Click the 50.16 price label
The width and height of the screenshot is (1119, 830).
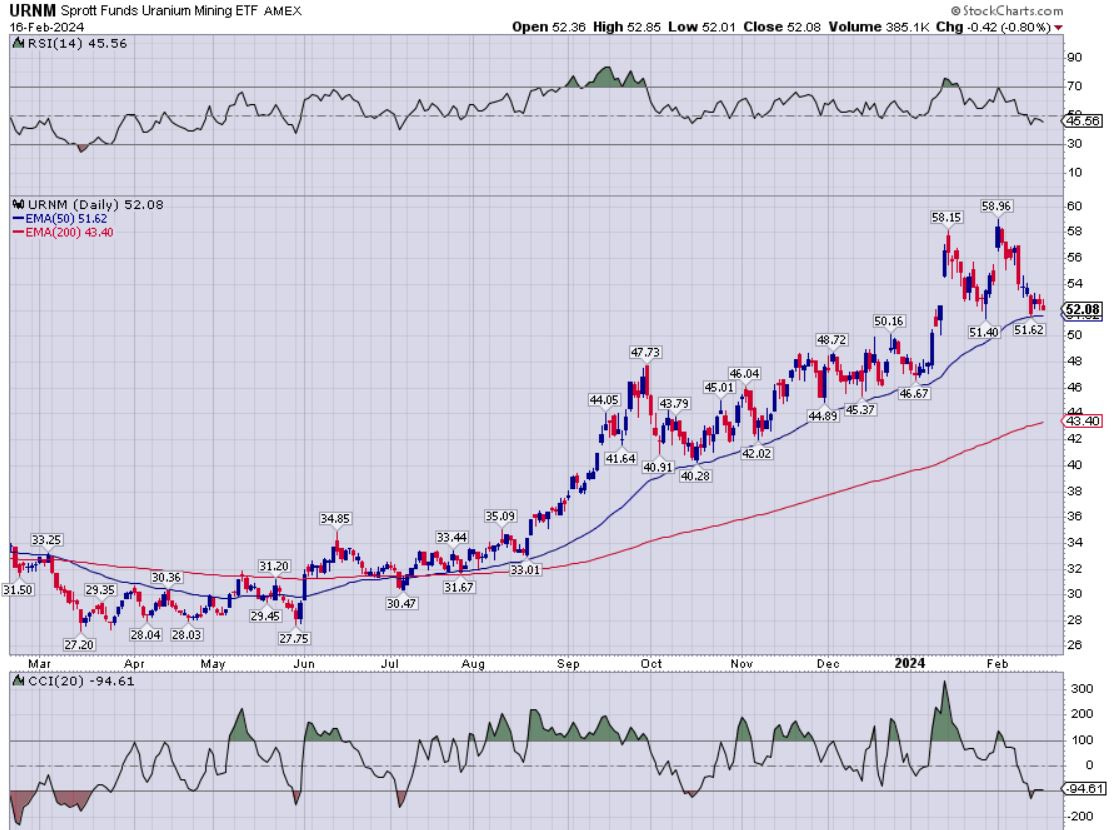point(888,321)
